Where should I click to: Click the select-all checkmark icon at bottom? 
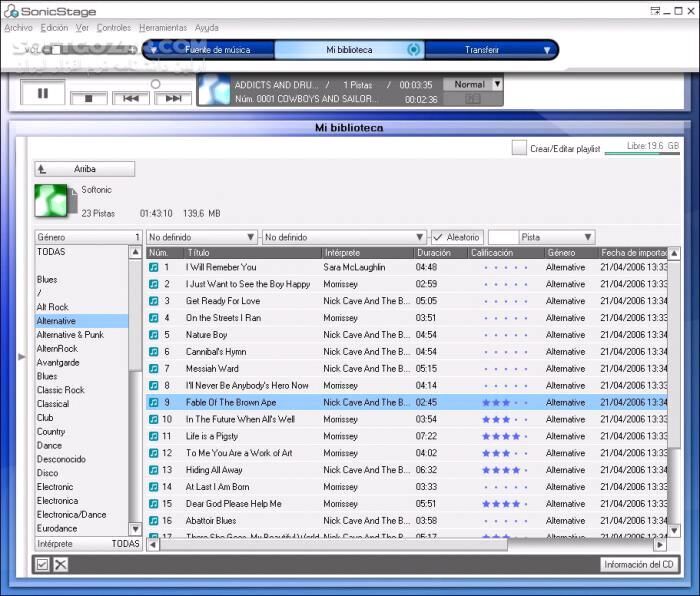(42, 565)
